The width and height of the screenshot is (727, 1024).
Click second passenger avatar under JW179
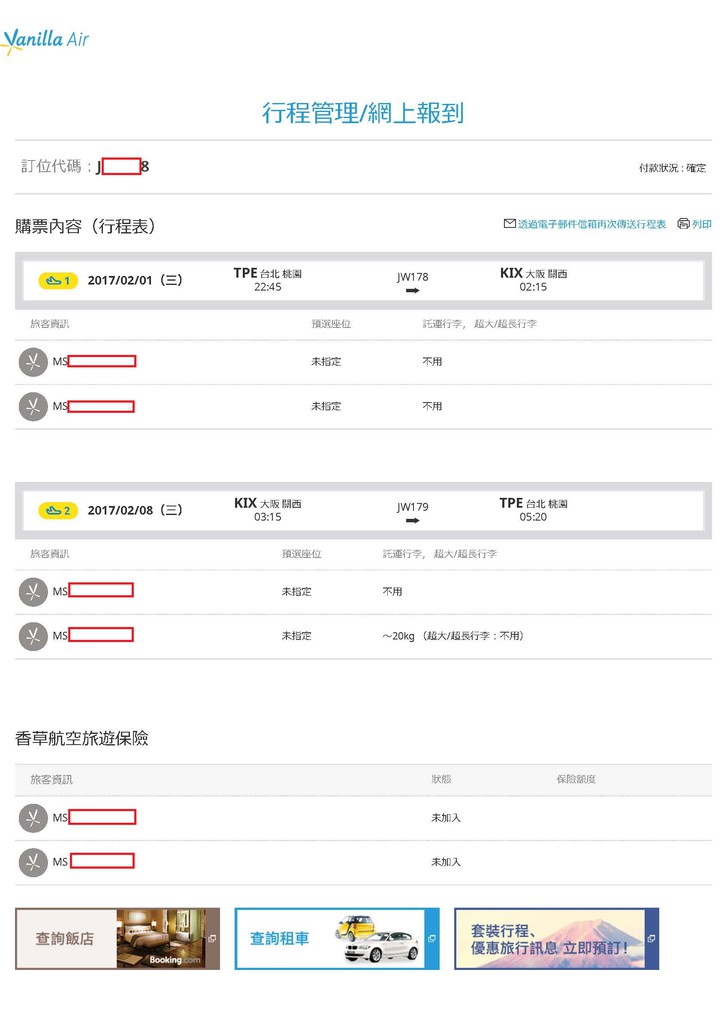33,636
